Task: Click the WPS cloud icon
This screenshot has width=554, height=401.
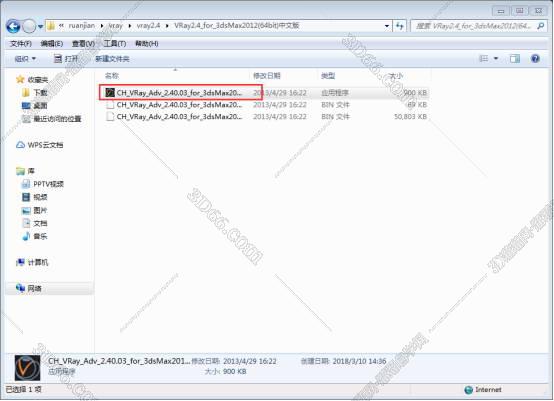Action: (x=20, y=145)
